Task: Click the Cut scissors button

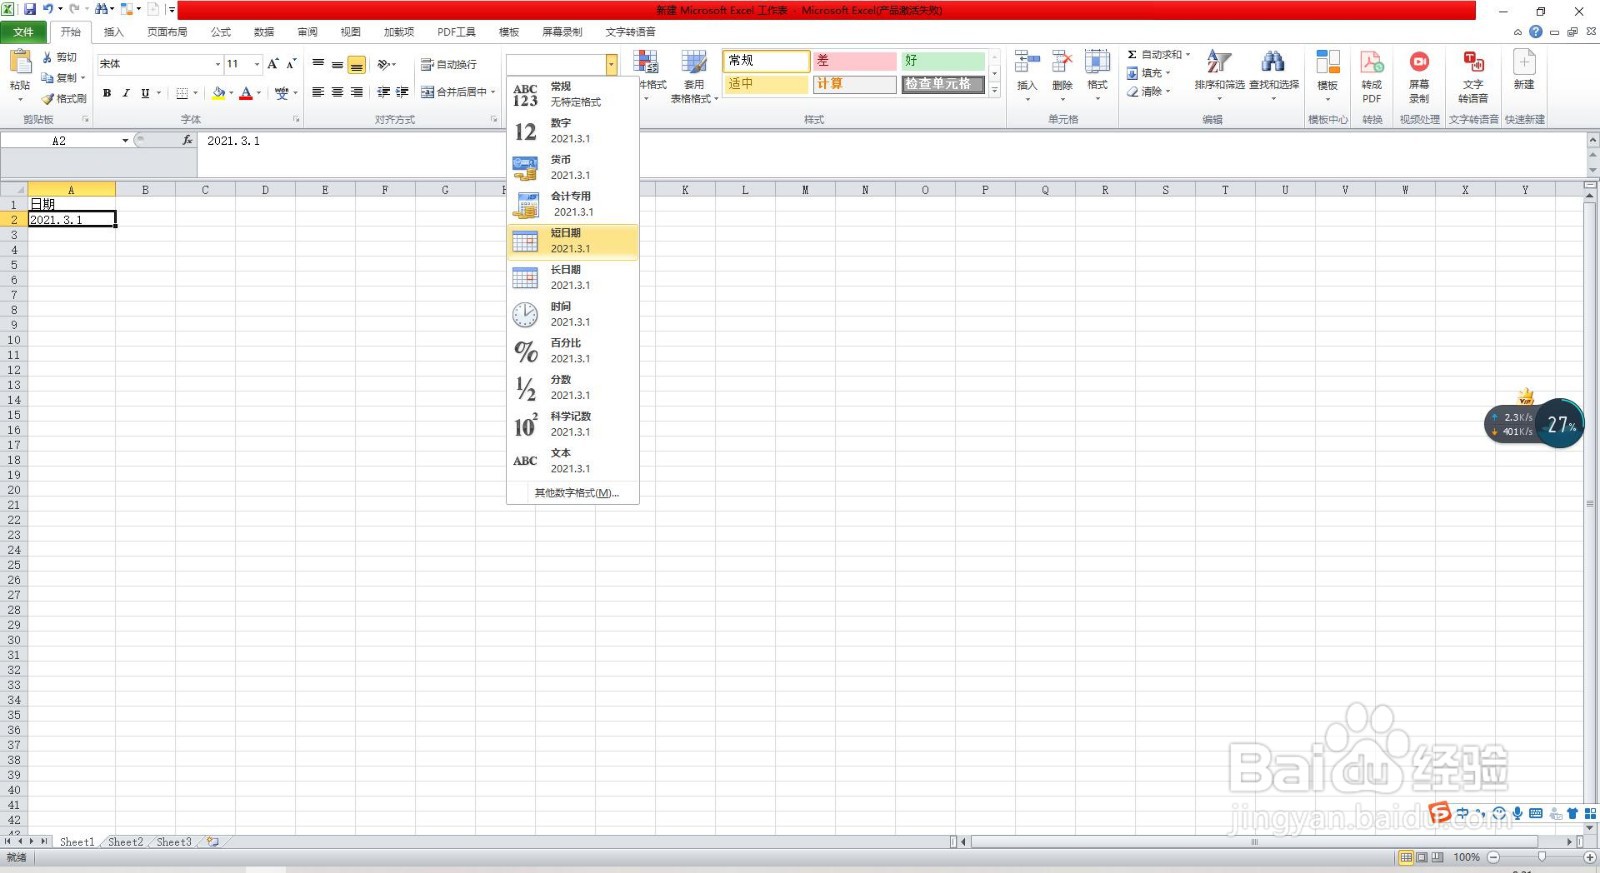Action: click(60, 57)
